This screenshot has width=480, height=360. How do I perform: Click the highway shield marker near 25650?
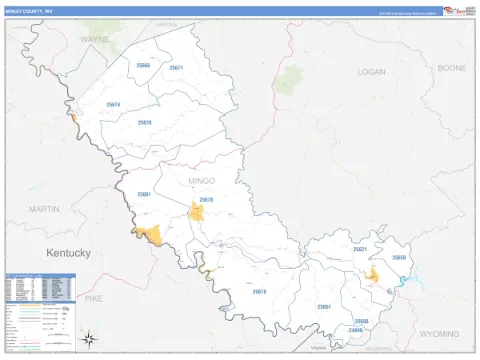point(390,291)
